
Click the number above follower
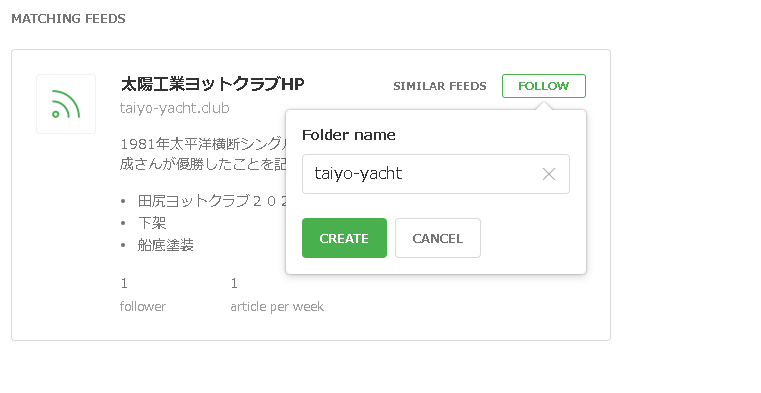tap(124, 283)
